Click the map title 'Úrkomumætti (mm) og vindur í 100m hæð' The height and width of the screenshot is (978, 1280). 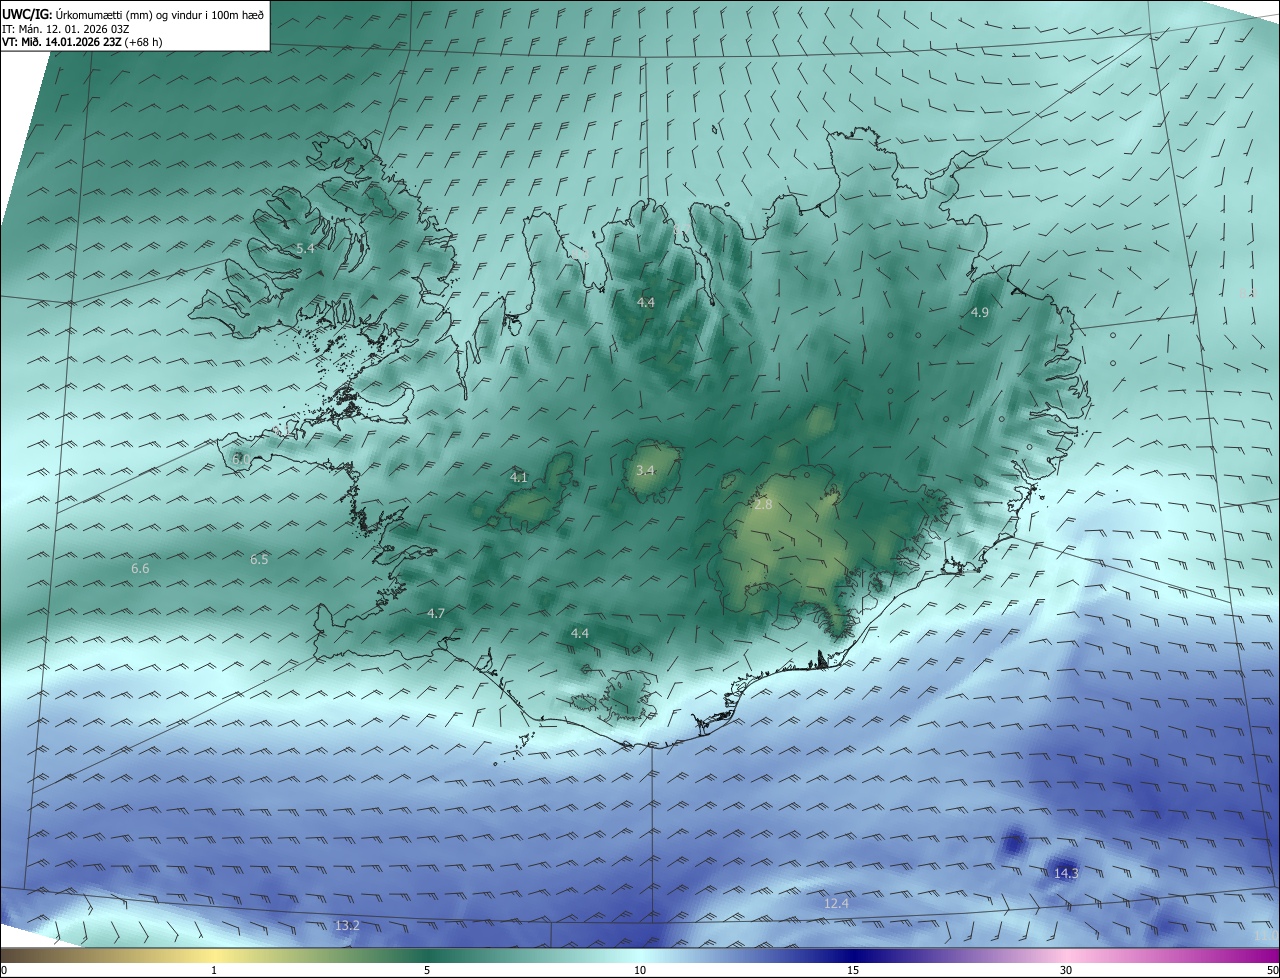point(158,13)
